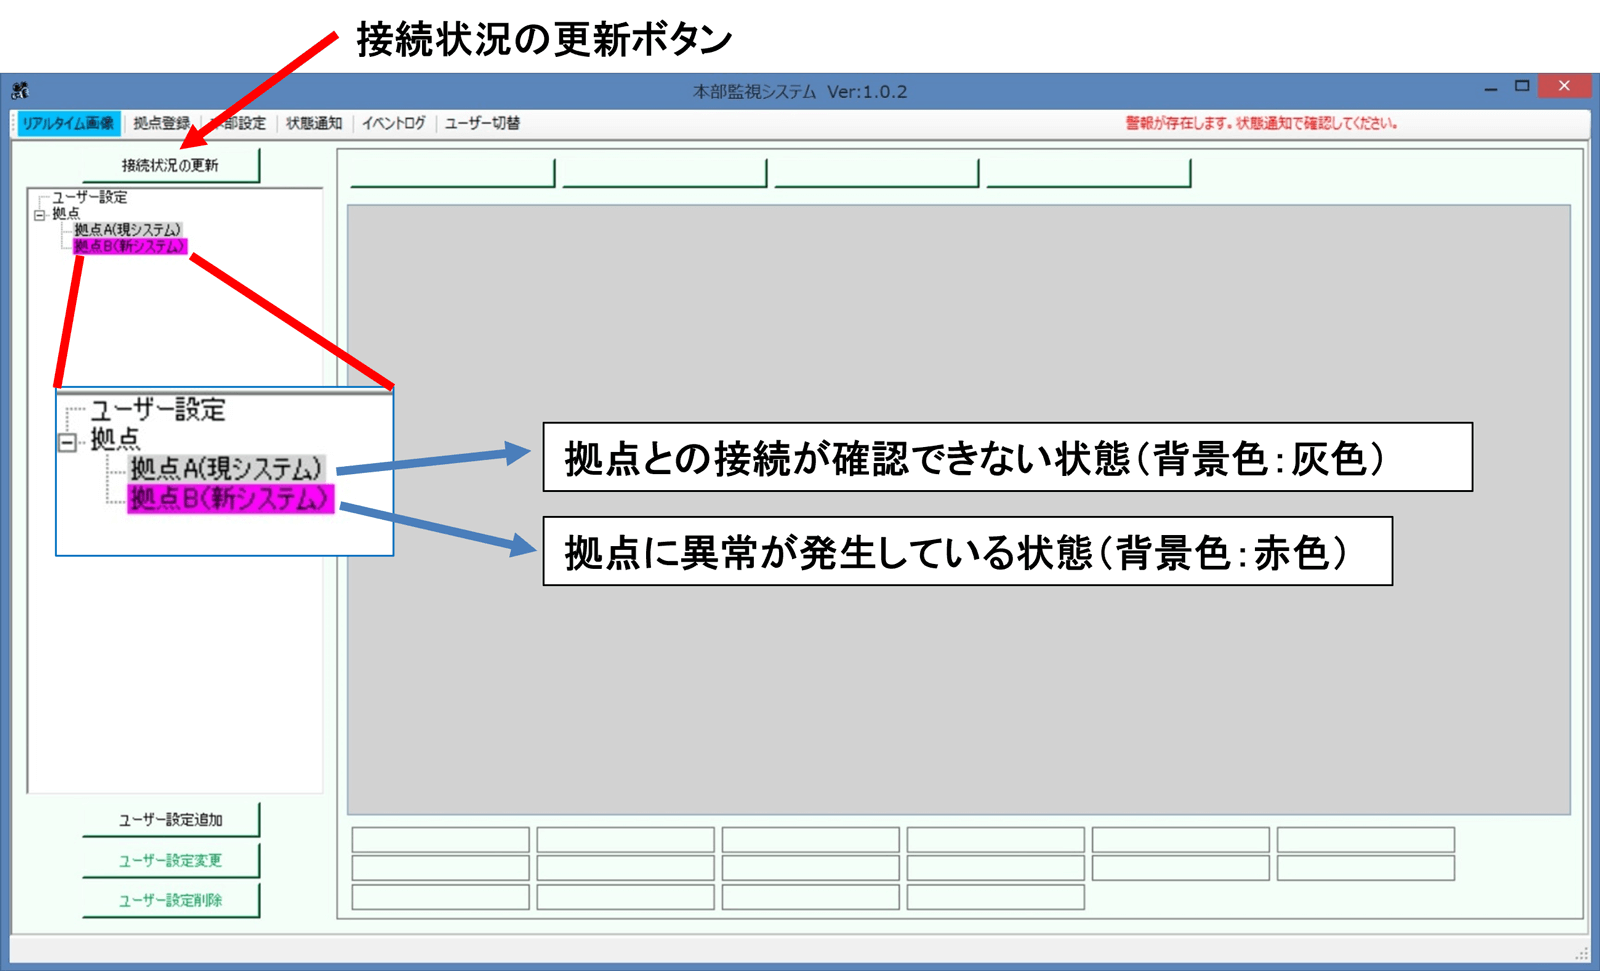Click the title 本部監視システム Ver:1.0.2
1600x971 pixels.
[x=800, y=91]
